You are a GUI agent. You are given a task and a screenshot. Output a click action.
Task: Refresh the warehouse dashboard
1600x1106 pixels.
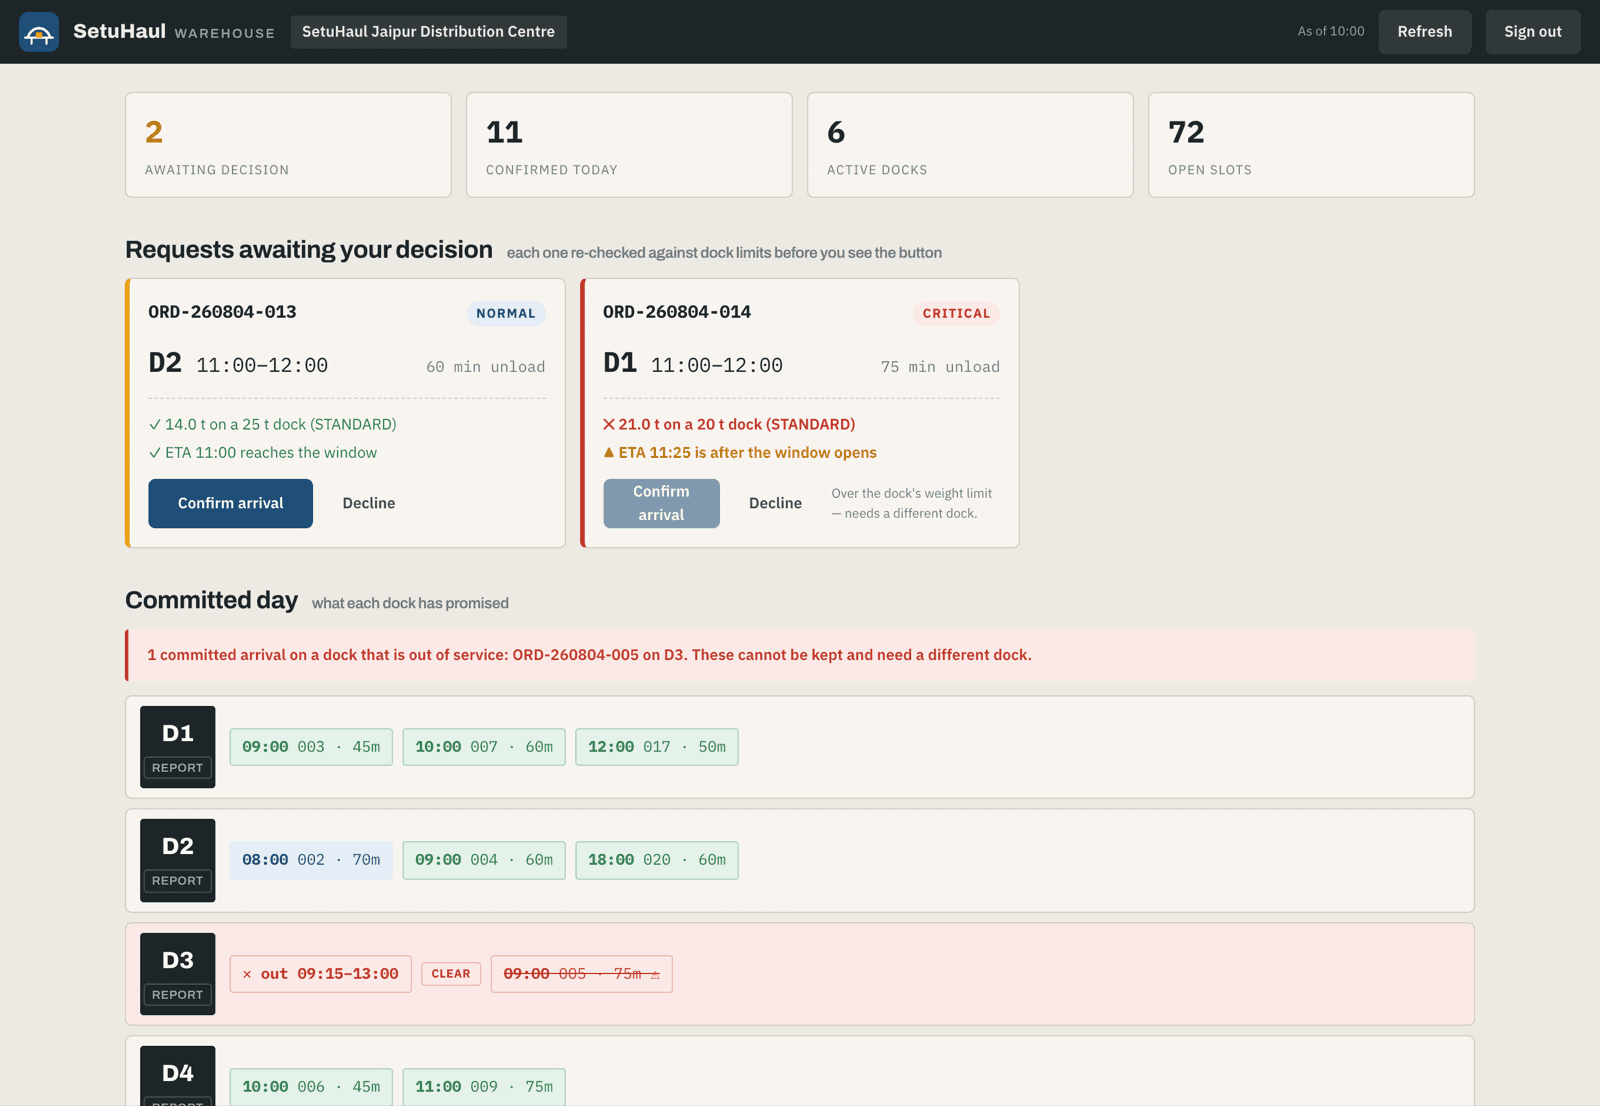[x=1425, y=32]
